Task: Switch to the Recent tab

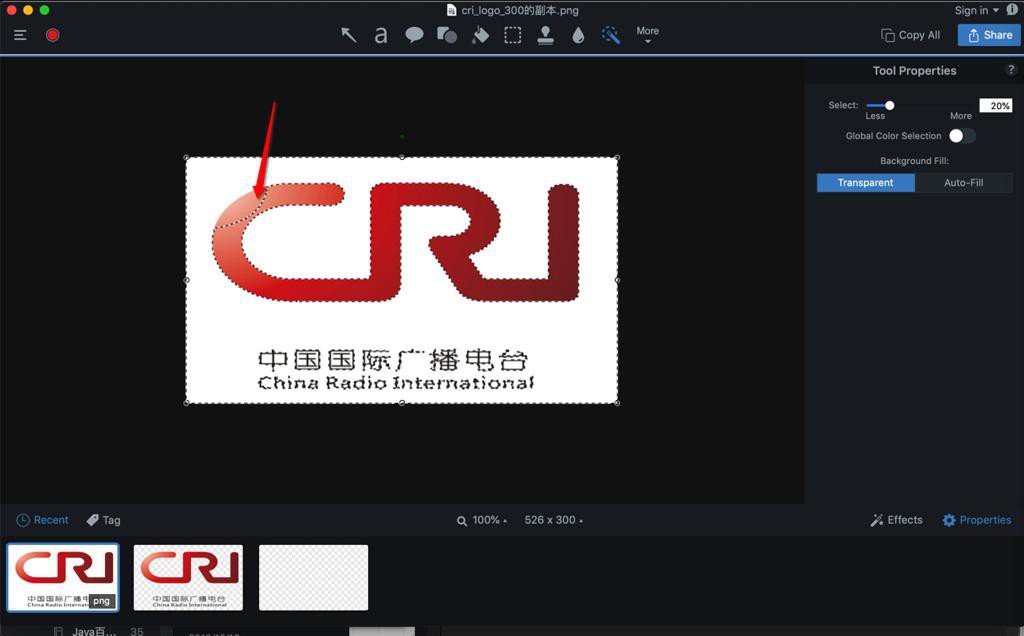Action: tap(42, 520)
